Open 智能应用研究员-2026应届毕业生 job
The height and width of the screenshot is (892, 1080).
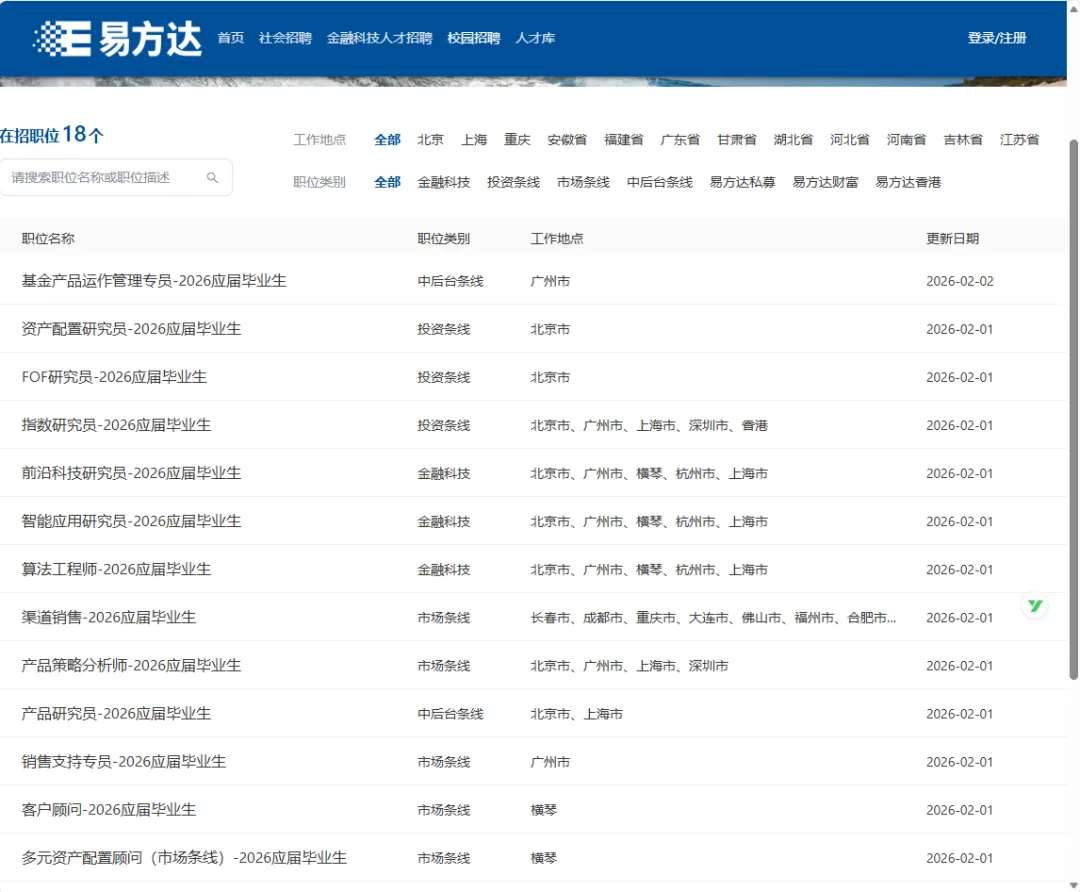coord(131,521)
